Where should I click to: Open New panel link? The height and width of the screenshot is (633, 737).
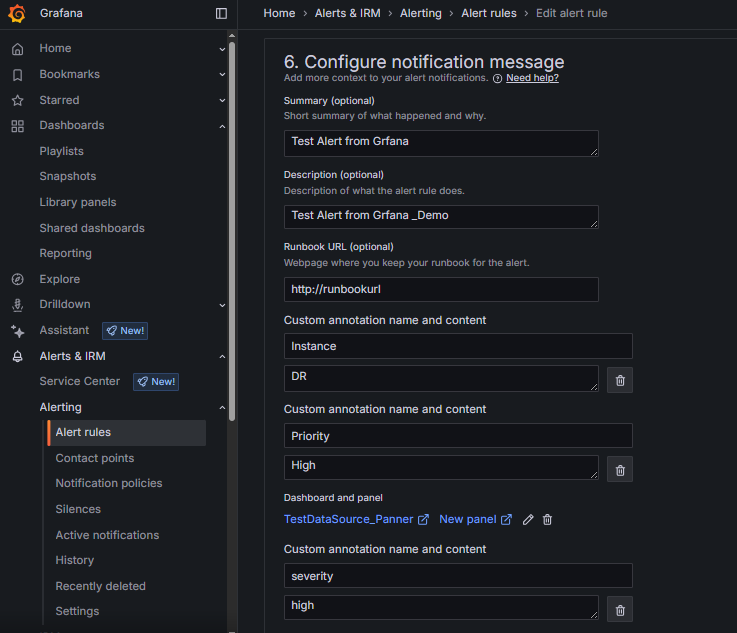[475, 519]
